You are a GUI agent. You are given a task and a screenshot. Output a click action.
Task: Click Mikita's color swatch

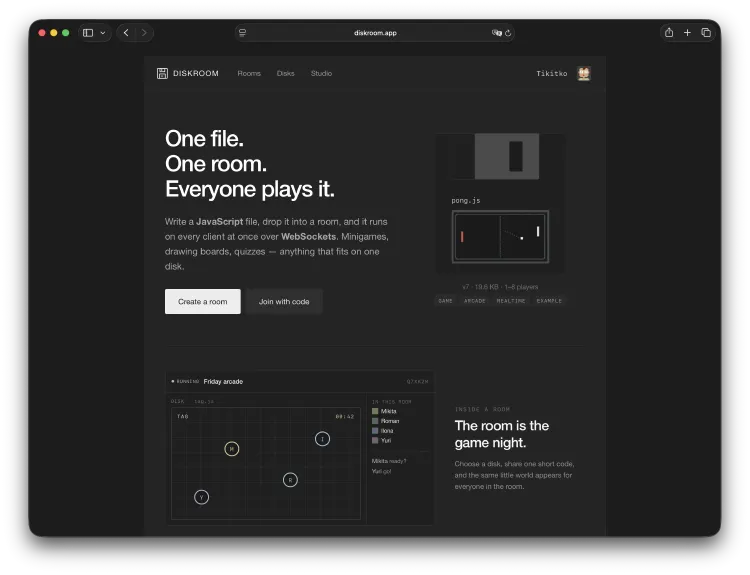pos(375,411)
